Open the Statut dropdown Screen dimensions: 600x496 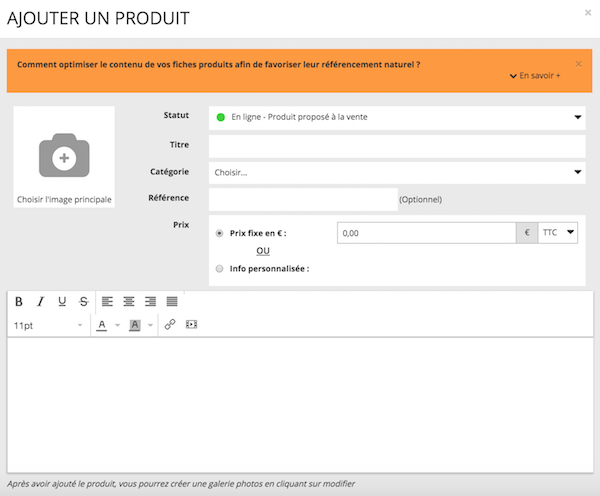[397, 117]
